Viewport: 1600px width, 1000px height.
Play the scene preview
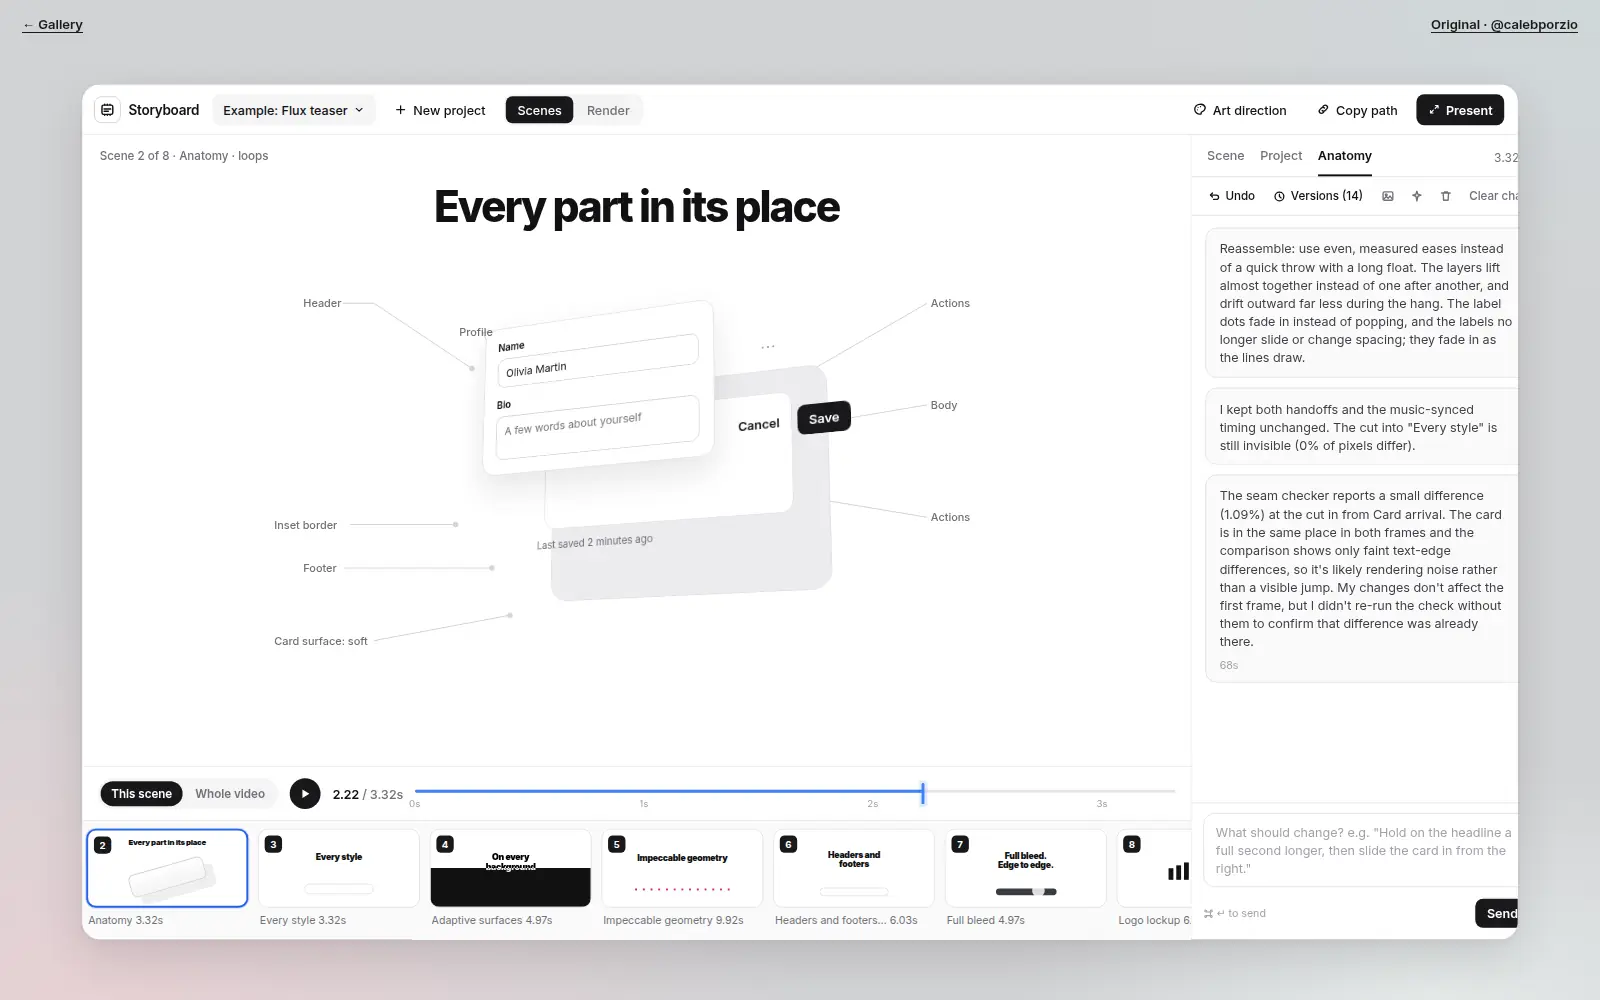click(305, 794)
